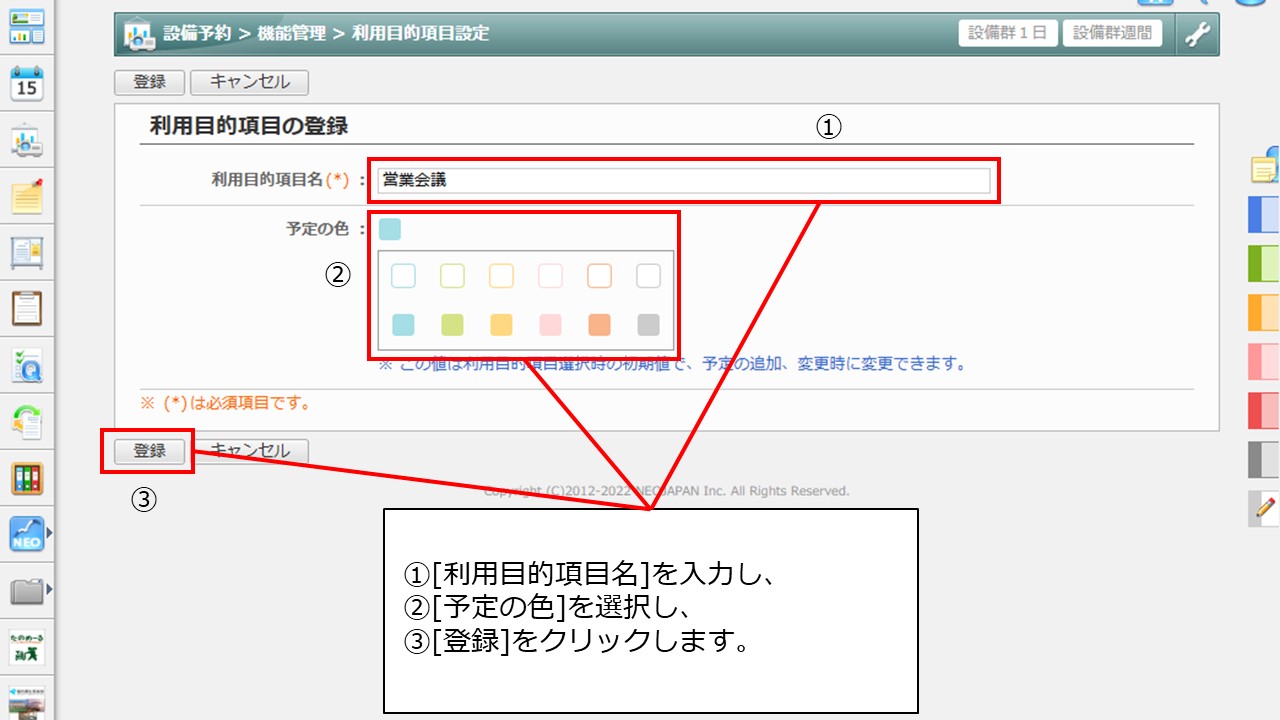Go to 機能管理 in the breadcrumb
The height and width of the screenshot is (720, 1280).
pos(292,34)
